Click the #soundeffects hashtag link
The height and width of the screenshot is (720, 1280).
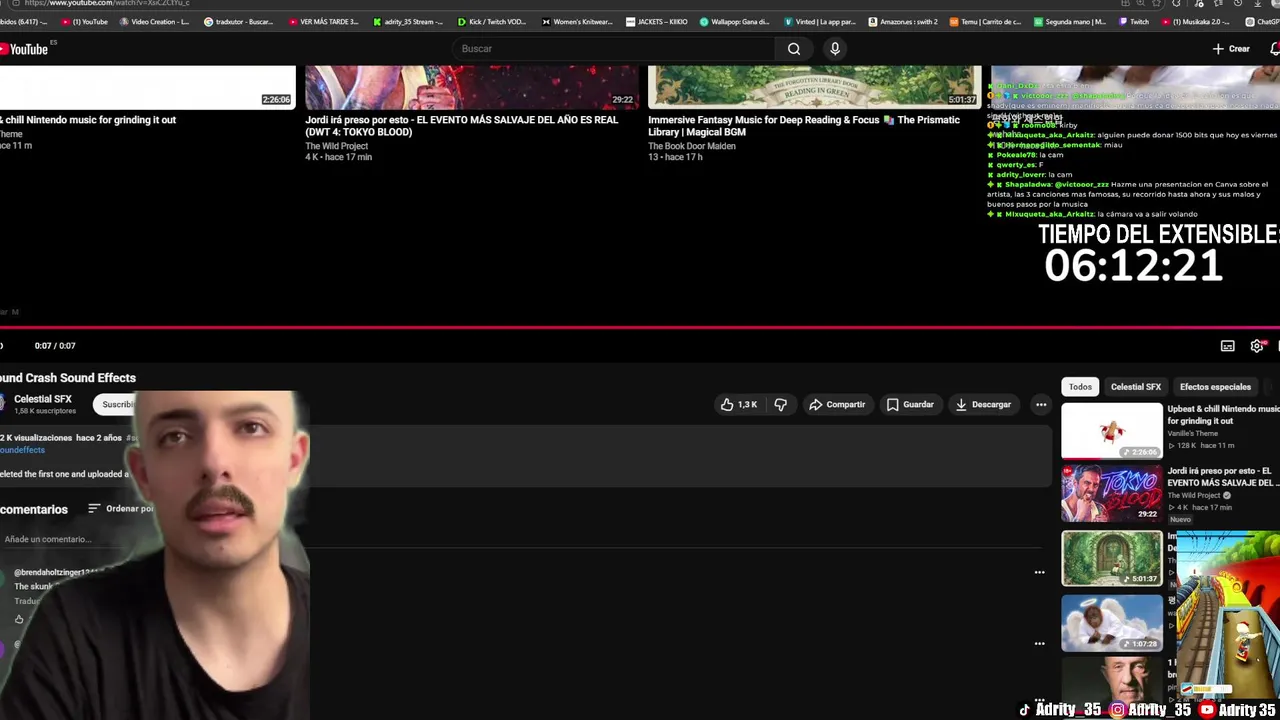pos(23,450)
